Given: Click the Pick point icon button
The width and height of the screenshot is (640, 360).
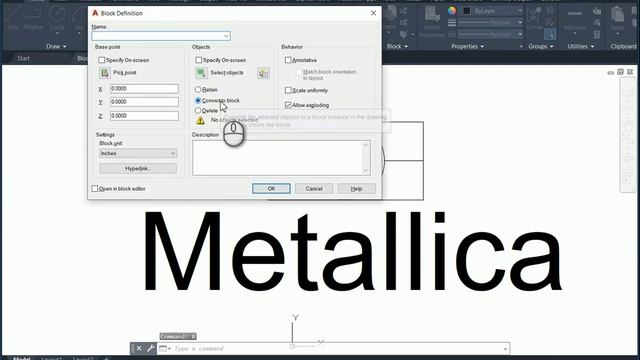Looking at the screenshot, I should tap(105, 73).
